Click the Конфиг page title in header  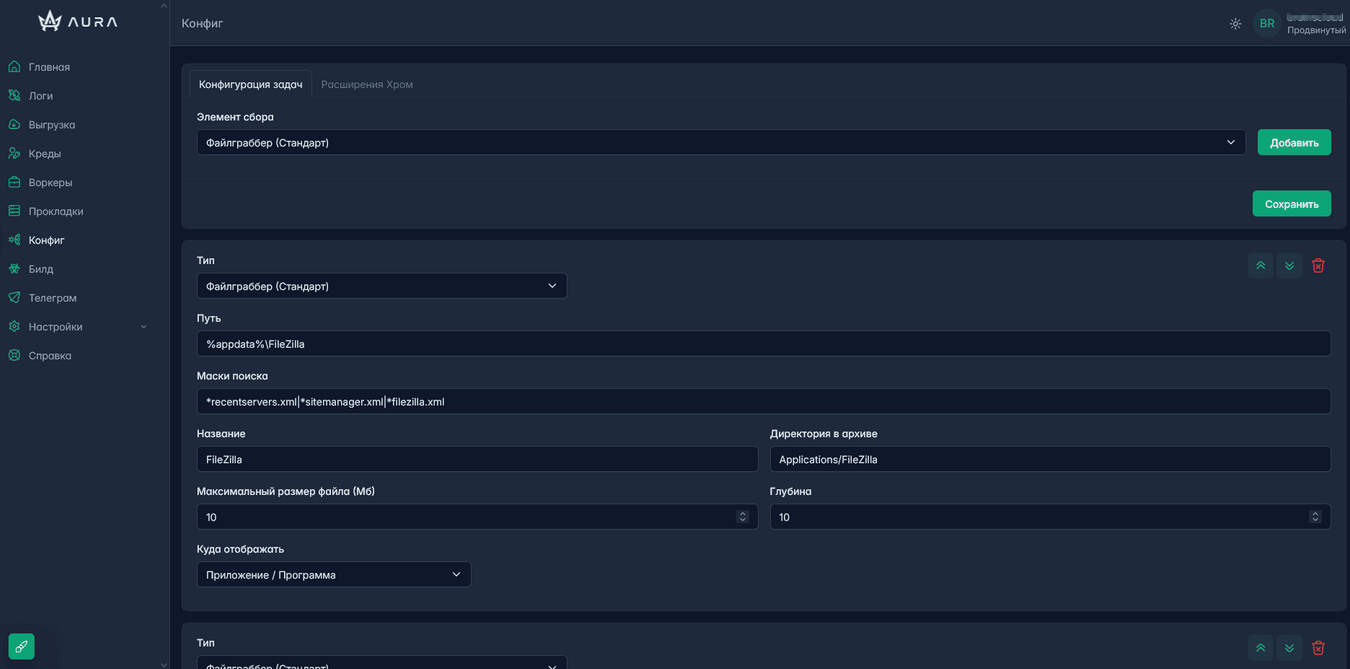(202, 23)
